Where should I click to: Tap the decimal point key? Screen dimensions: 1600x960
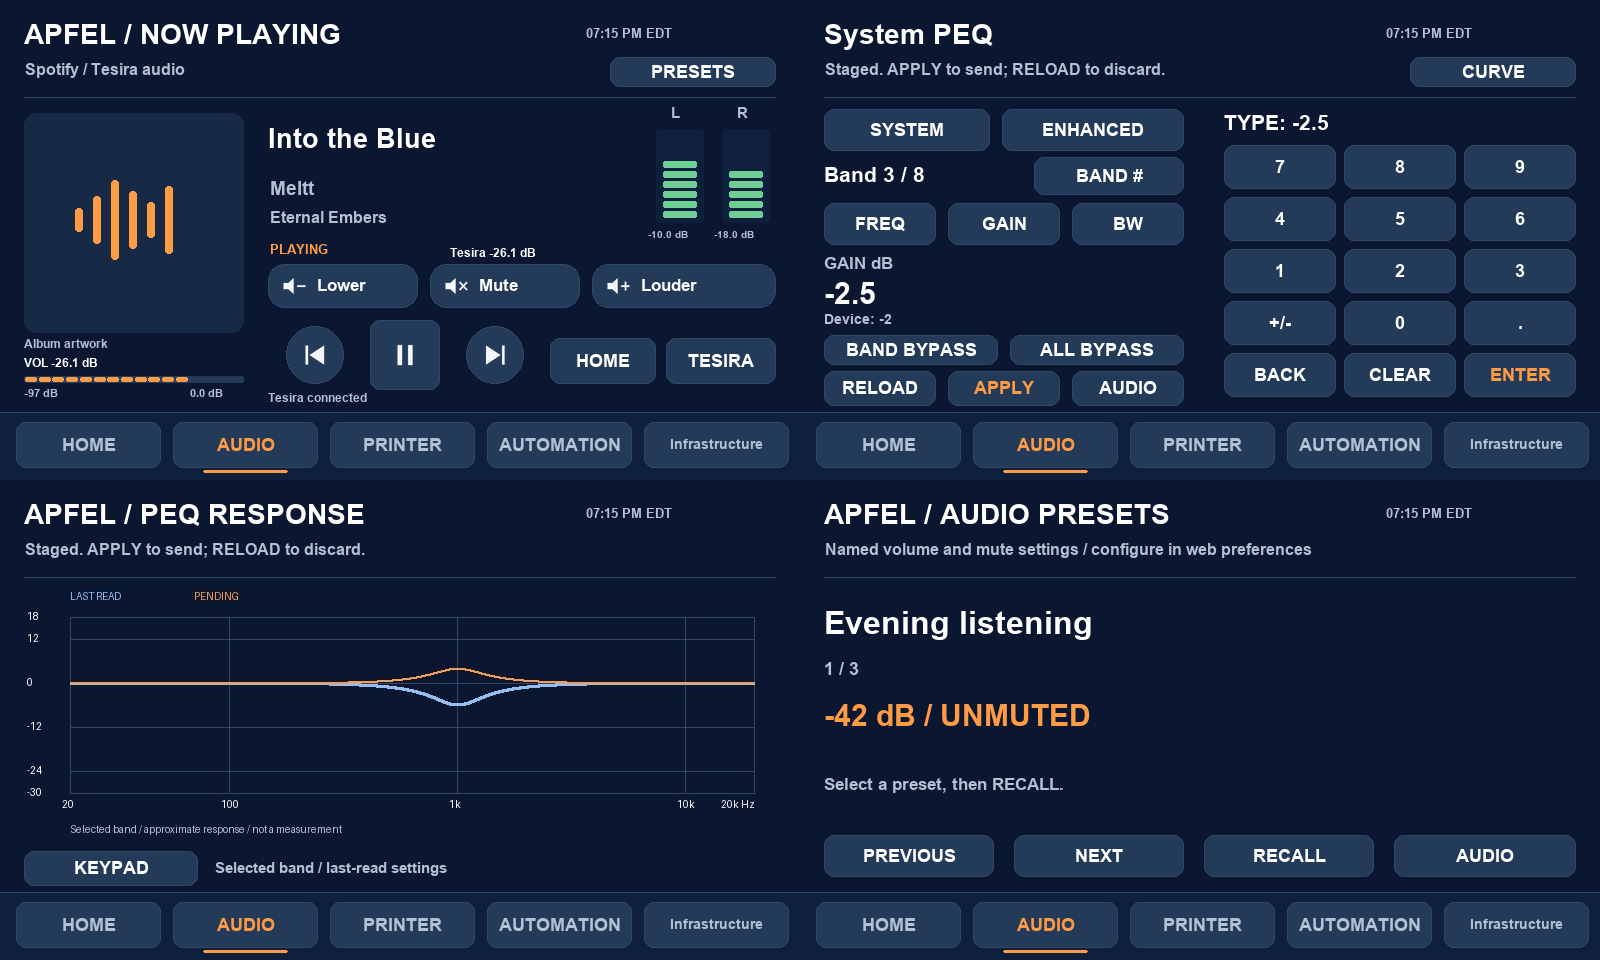click(1520, 323)
